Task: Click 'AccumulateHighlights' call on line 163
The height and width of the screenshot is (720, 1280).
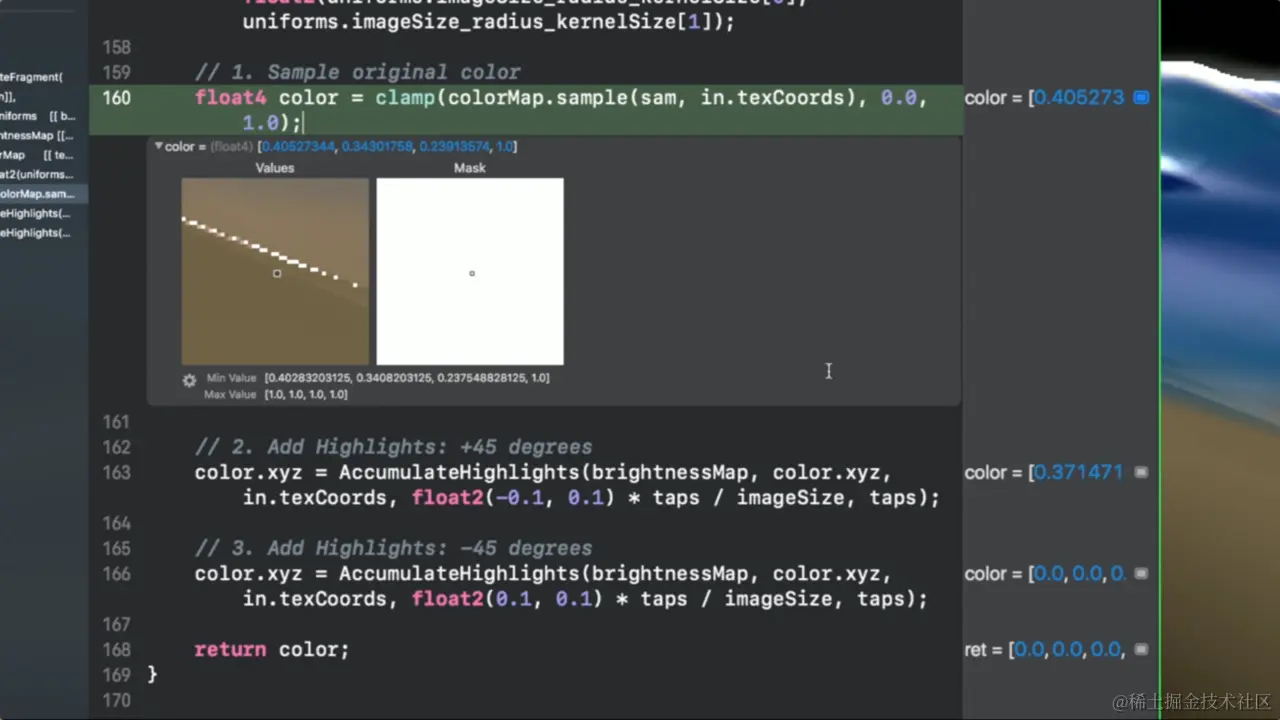Action: click(x=458, y=472)
